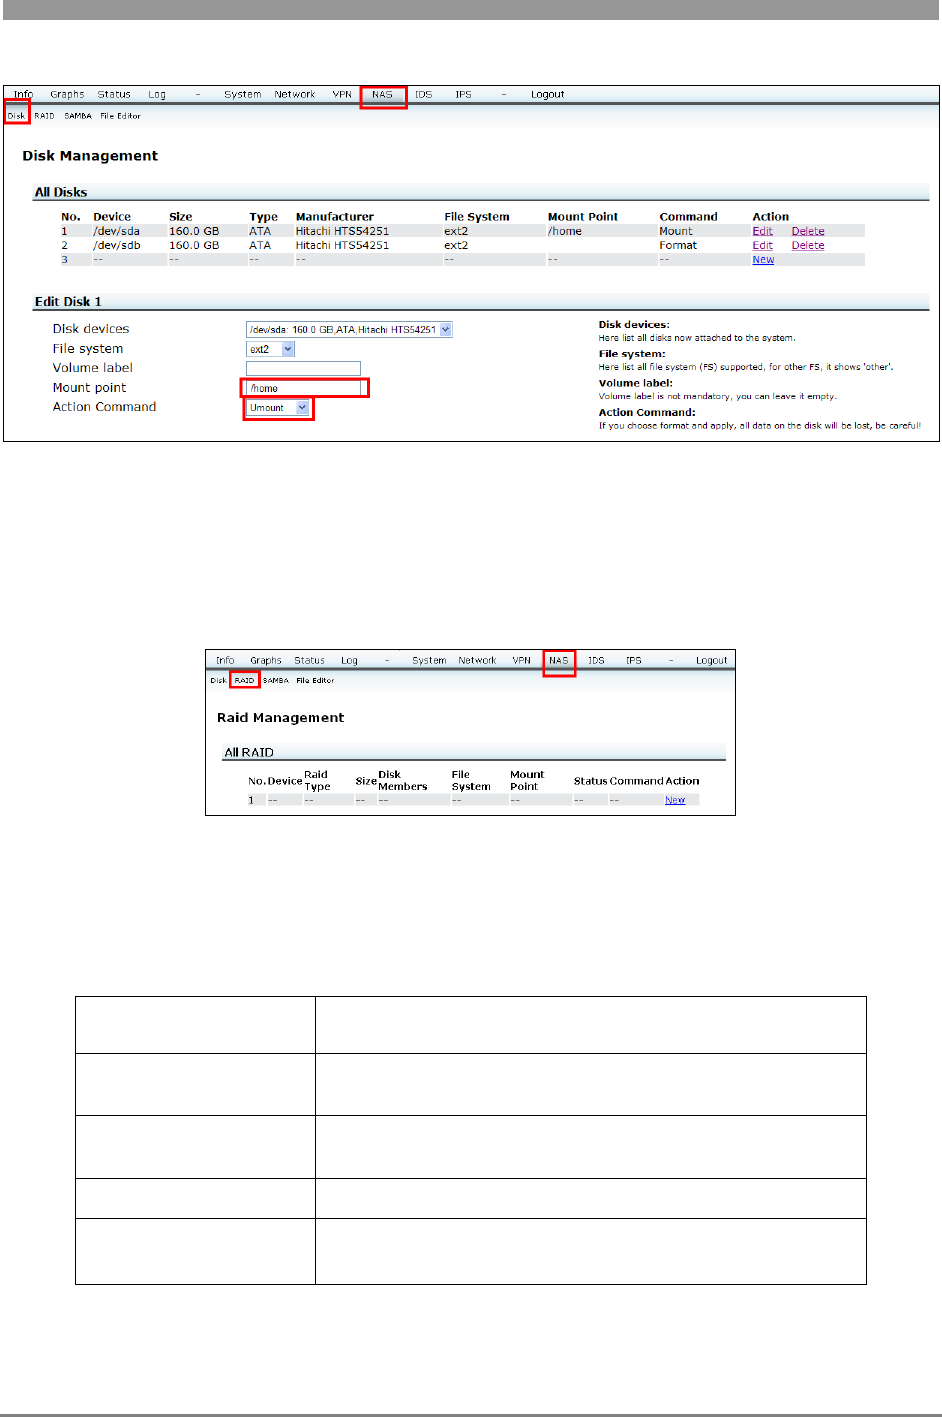This screenshot has height=1417, width=942.
Task: Open Graphs menu in the Disk Management screenshot
Action: tap(67, 95)
